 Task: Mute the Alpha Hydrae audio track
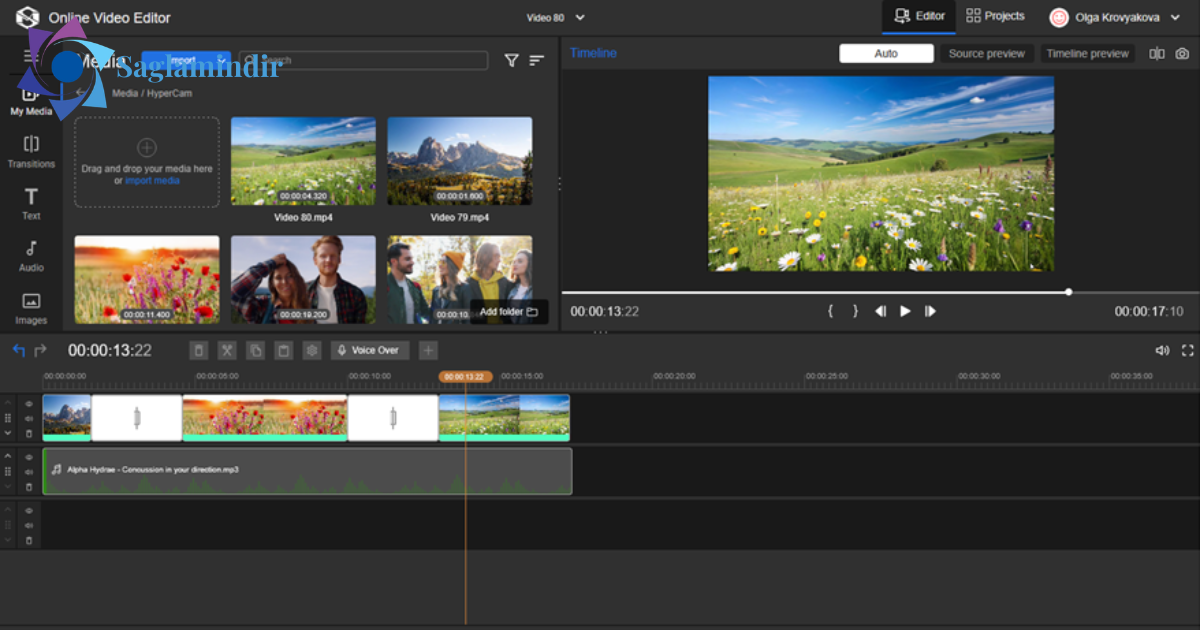(29, 472)
